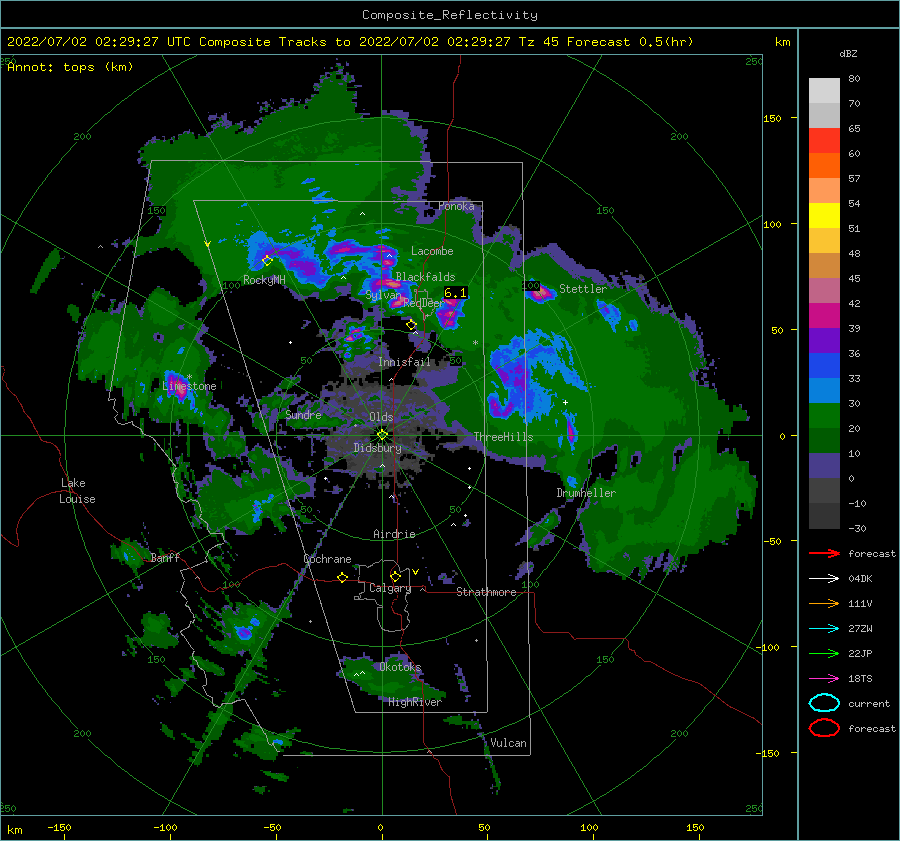Click the 18TS legend text

click(860, 679)
